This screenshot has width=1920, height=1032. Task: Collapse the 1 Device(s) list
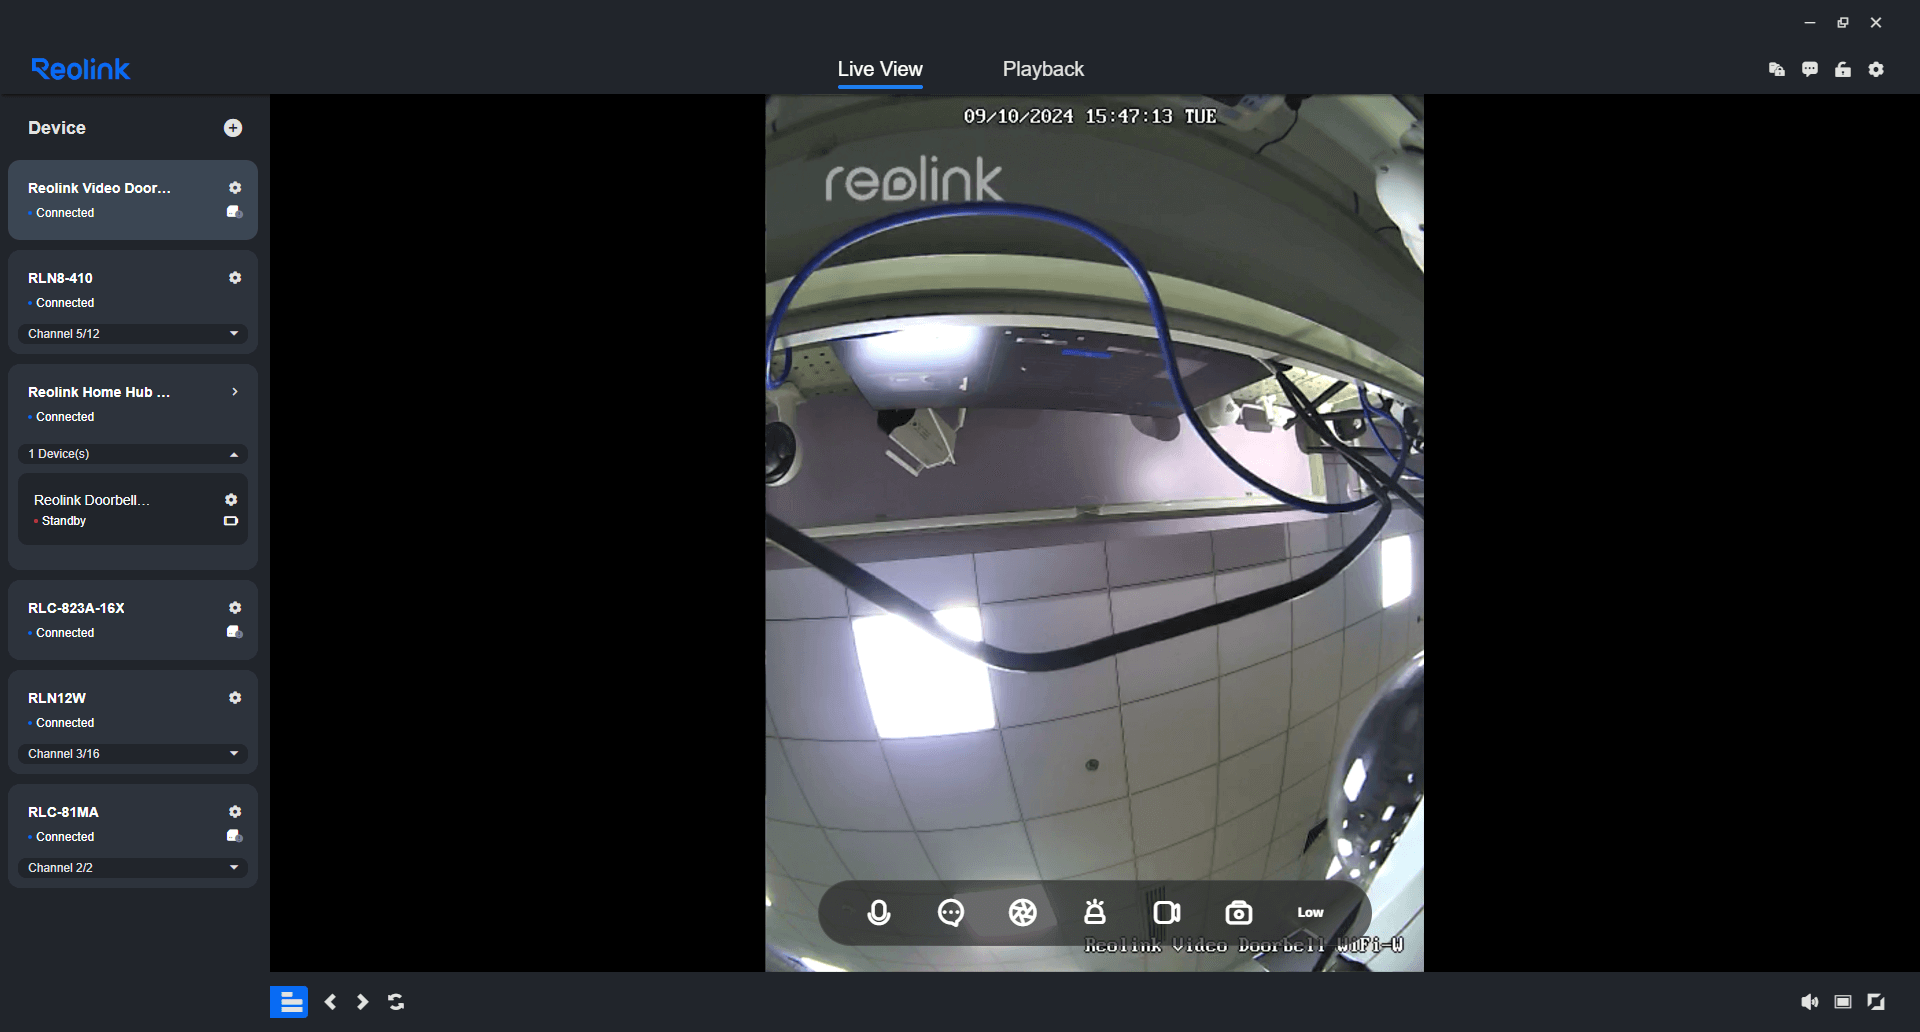[x=133, y=454]
